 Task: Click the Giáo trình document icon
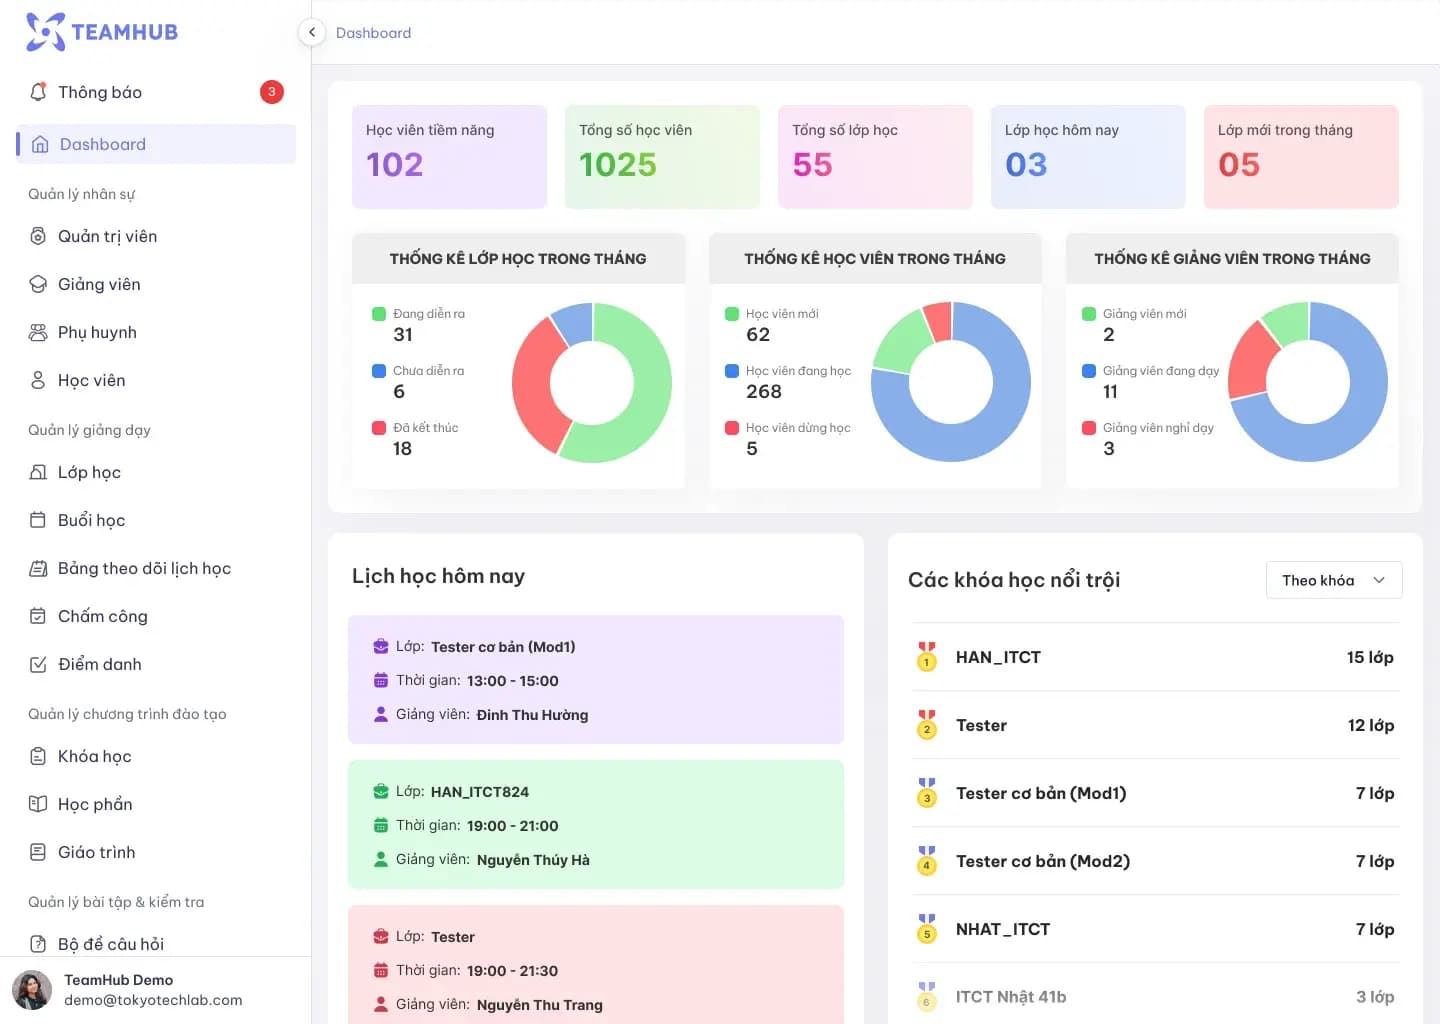pyautogui.click(x=38, y=852)
